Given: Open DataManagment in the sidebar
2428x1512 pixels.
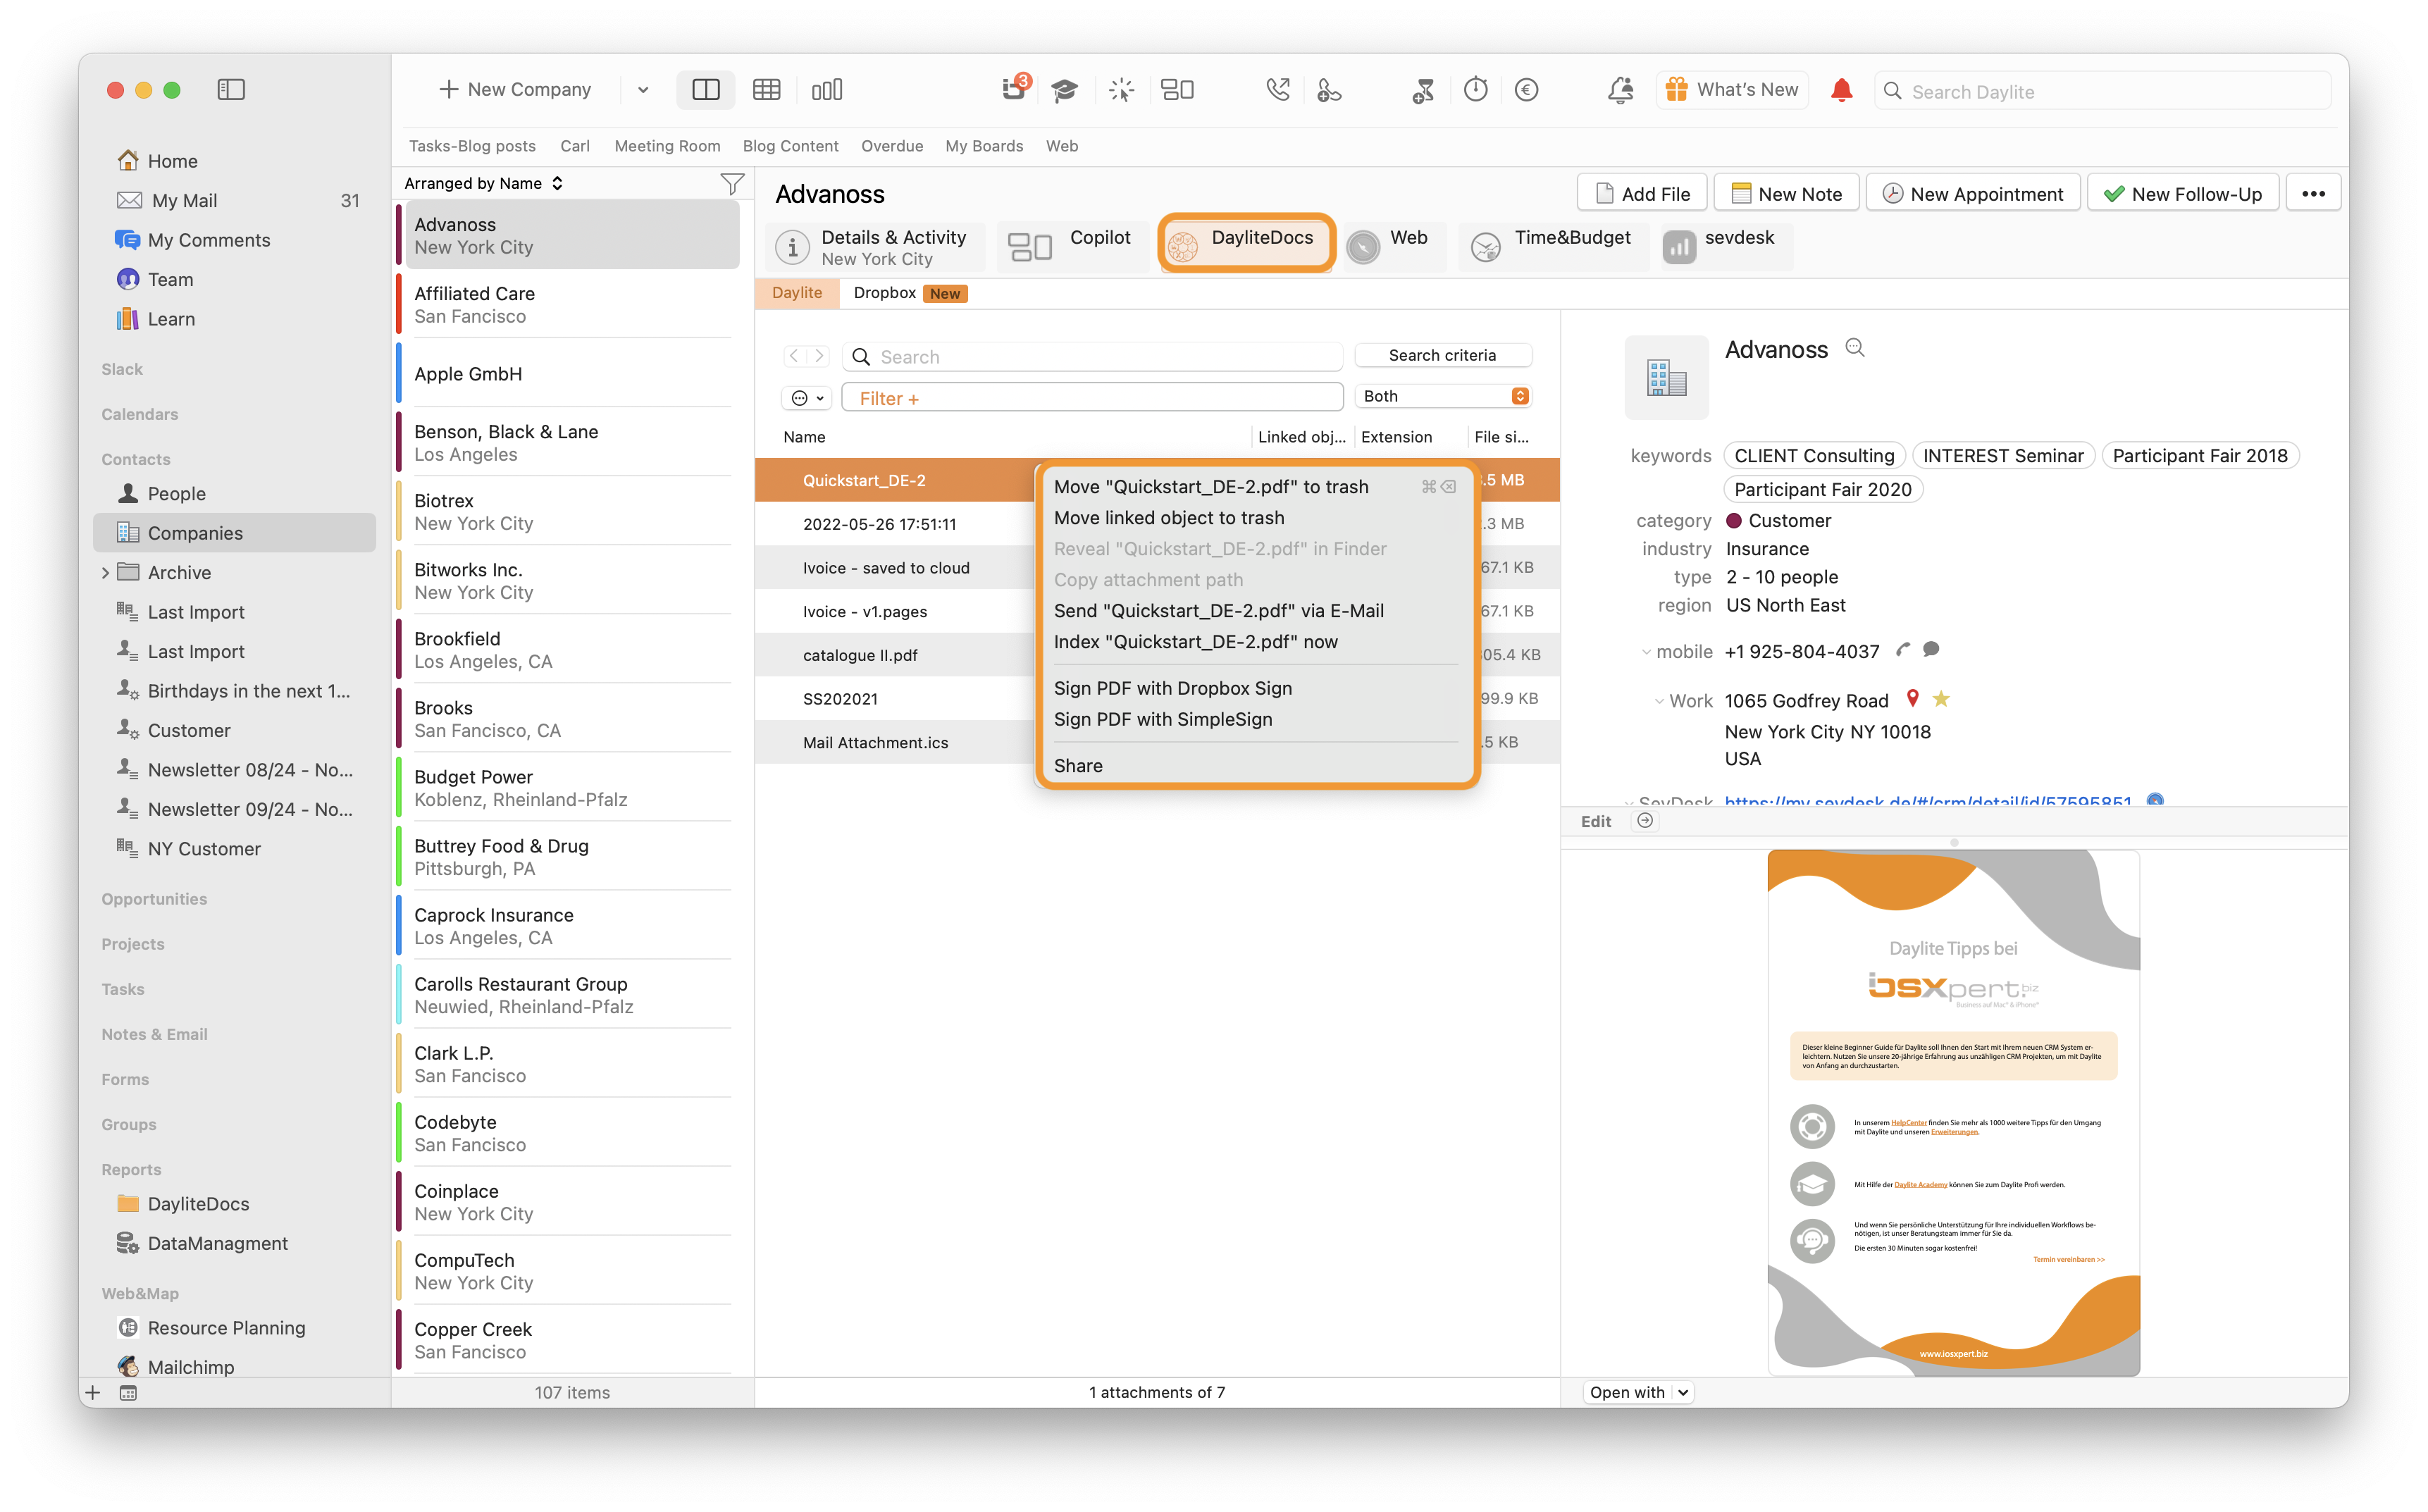Looking at the screenshot, I should coord(203,1243).
